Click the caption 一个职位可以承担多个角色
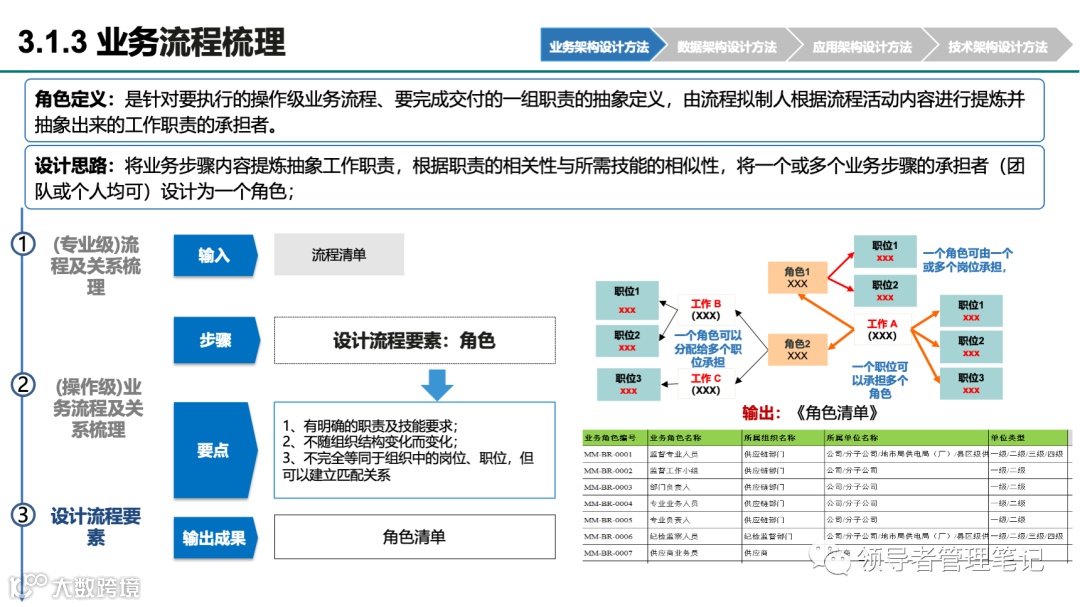The image size is (1080, 607). pyautogui.click(x=880, y=380)
